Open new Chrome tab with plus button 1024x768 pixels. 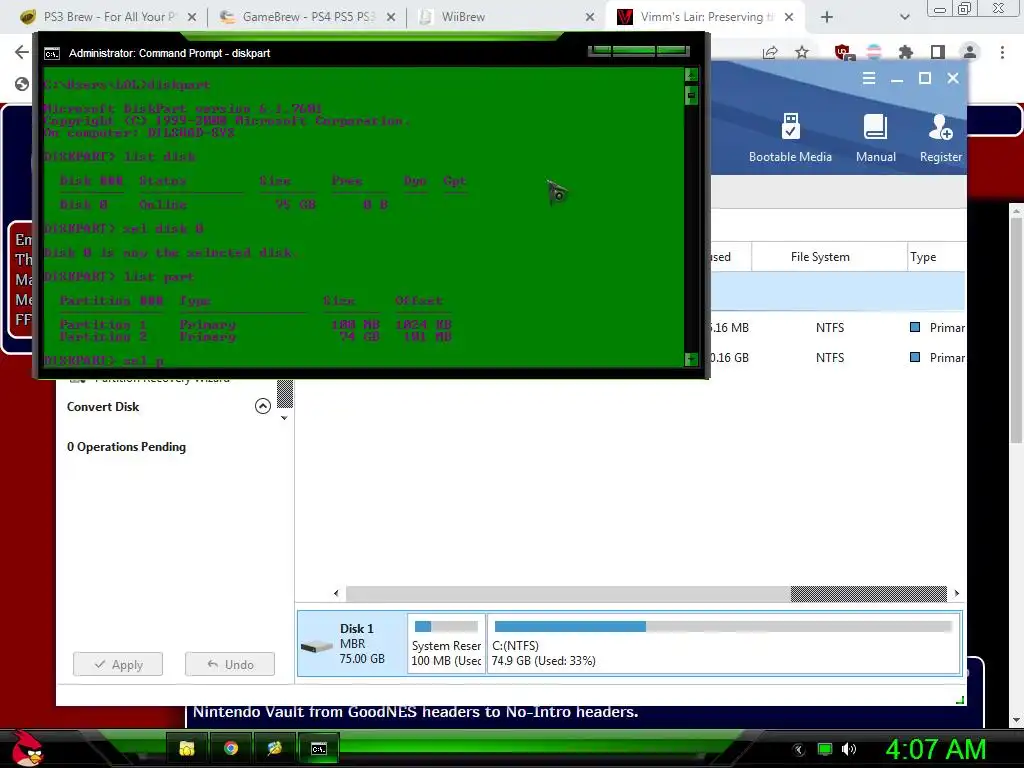827,17
